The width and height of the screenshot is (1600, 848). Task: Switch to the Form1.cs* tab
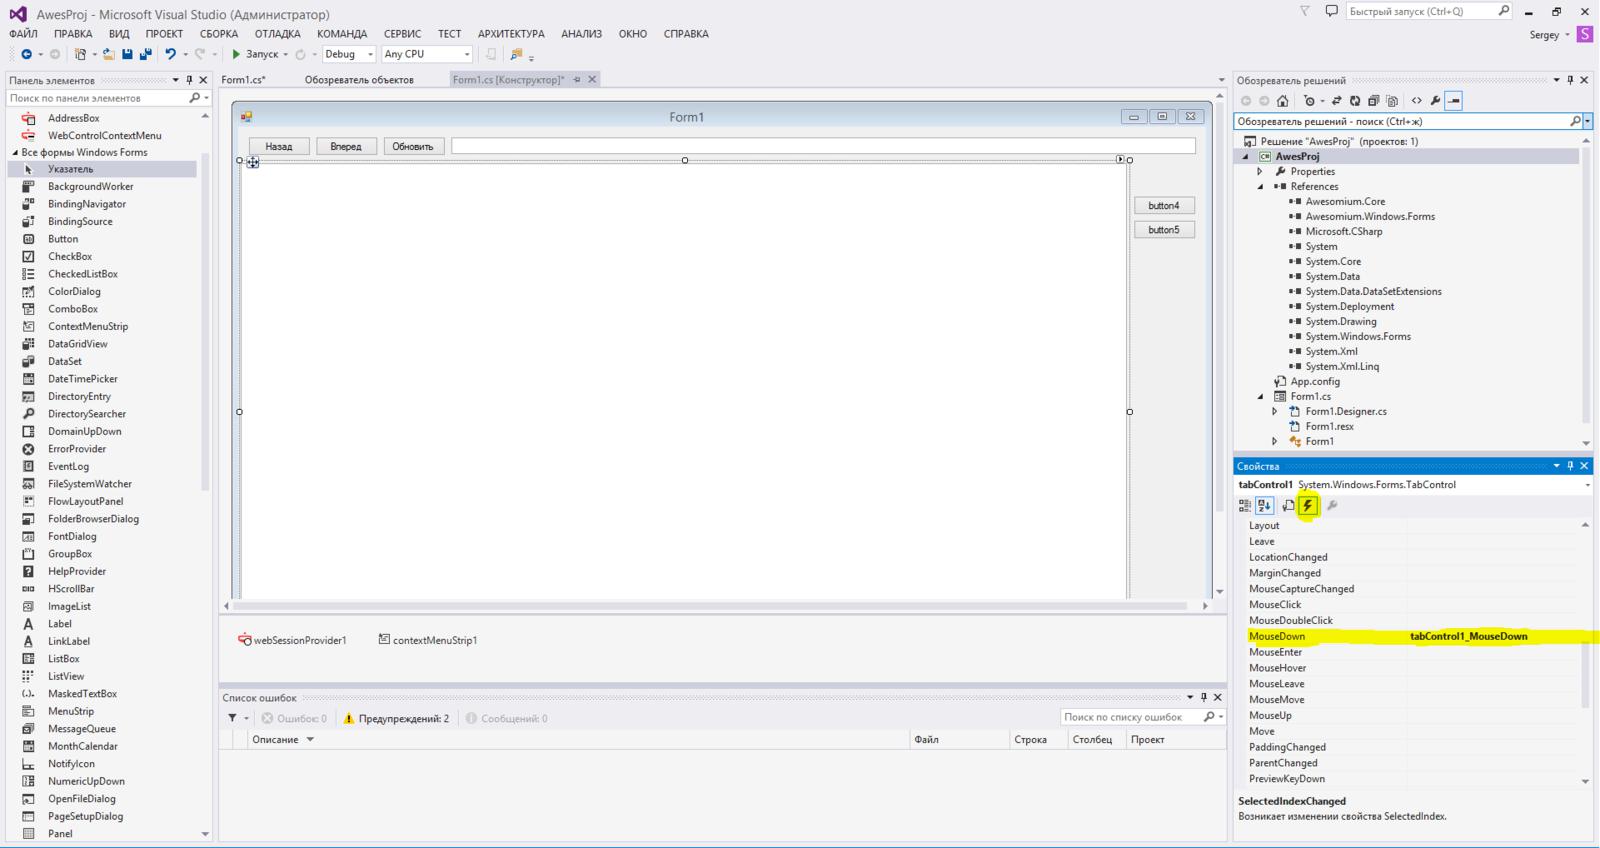pyautogui.click(x=243, y=80)
